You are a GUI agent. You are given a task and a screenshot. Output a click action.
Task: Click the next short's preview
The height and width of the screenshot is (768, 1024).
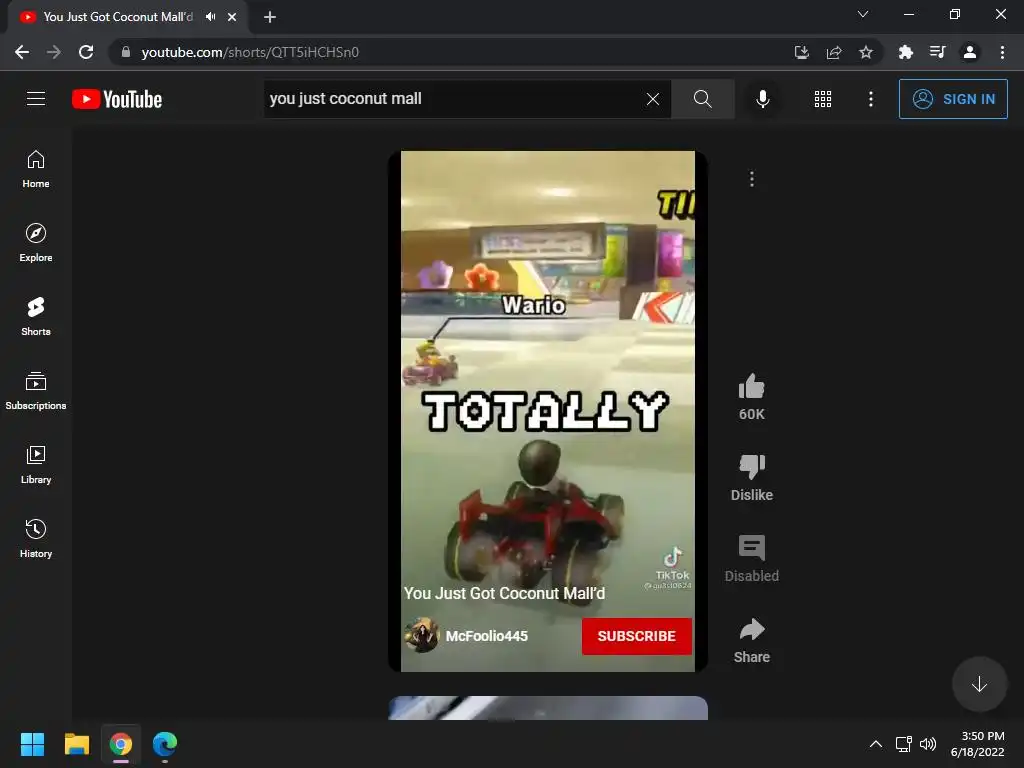(x=548, y=708)
